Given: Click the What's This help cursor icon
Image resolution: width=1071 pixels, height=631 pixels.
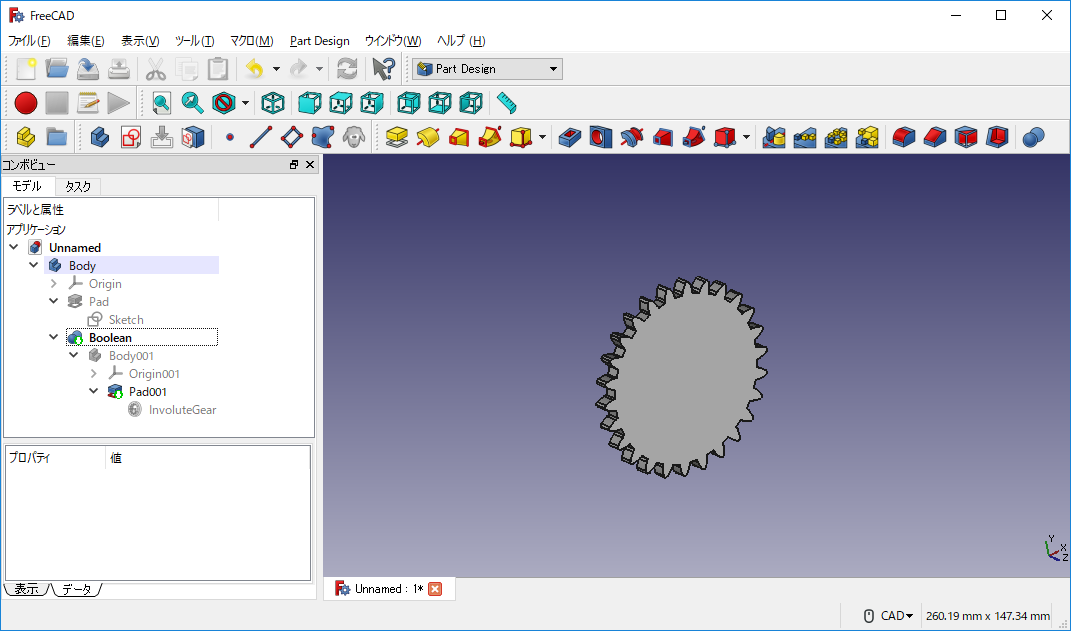Looking at the screenshot, I should 383,69.
